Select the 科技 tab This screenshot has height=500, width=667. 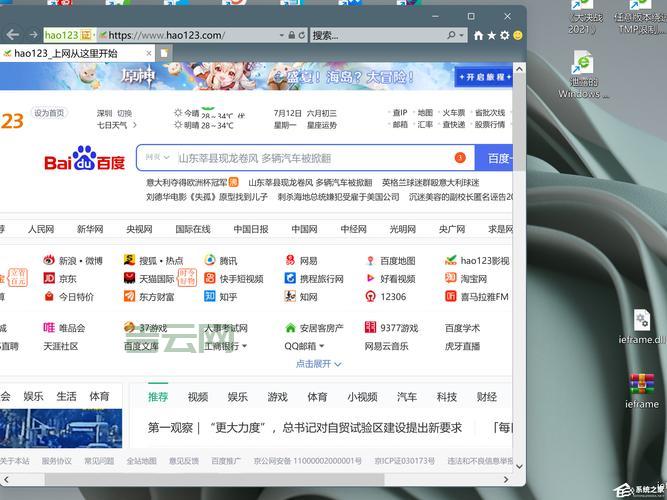click(447, 397)
